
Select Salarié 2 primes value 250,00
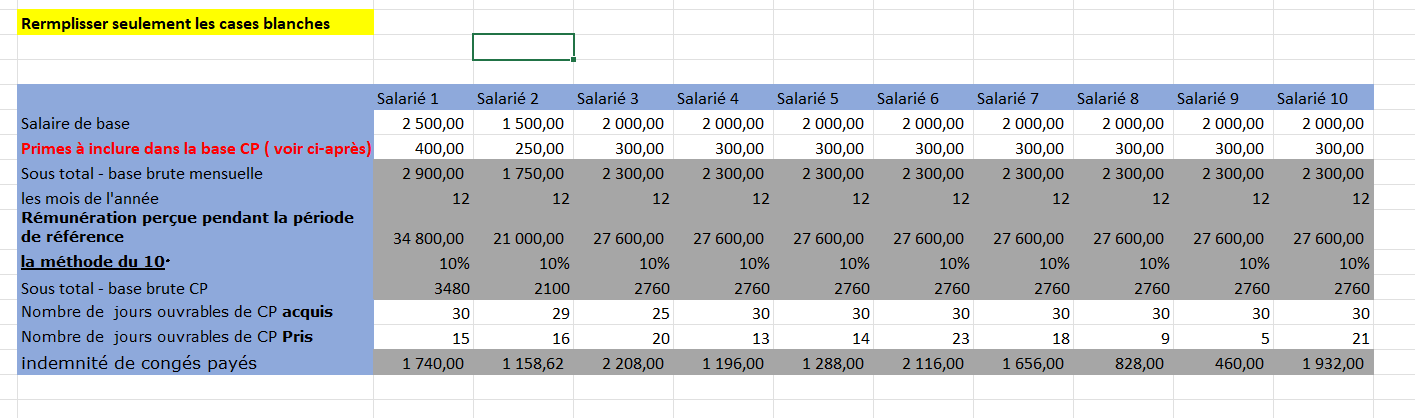click(539, 149)
